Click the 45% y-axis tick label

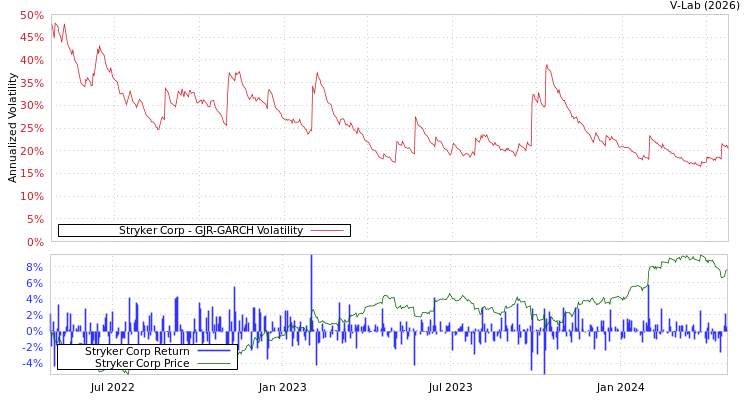[x=31, y=38]
